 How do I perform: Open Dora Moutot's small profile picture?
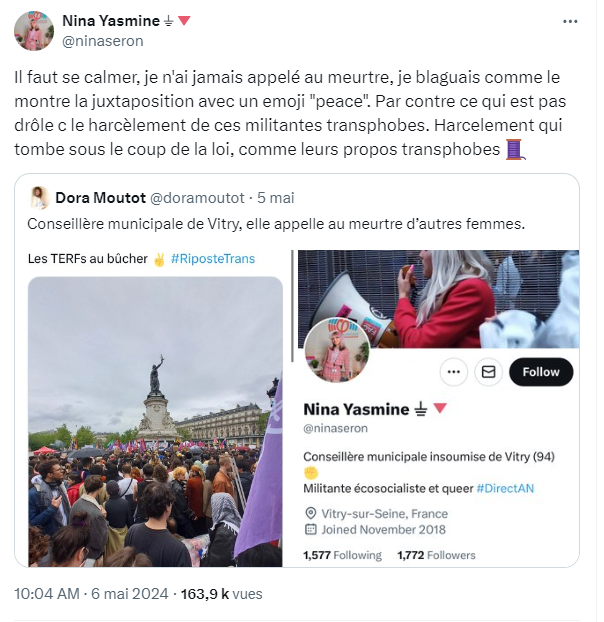click(40, 198)
